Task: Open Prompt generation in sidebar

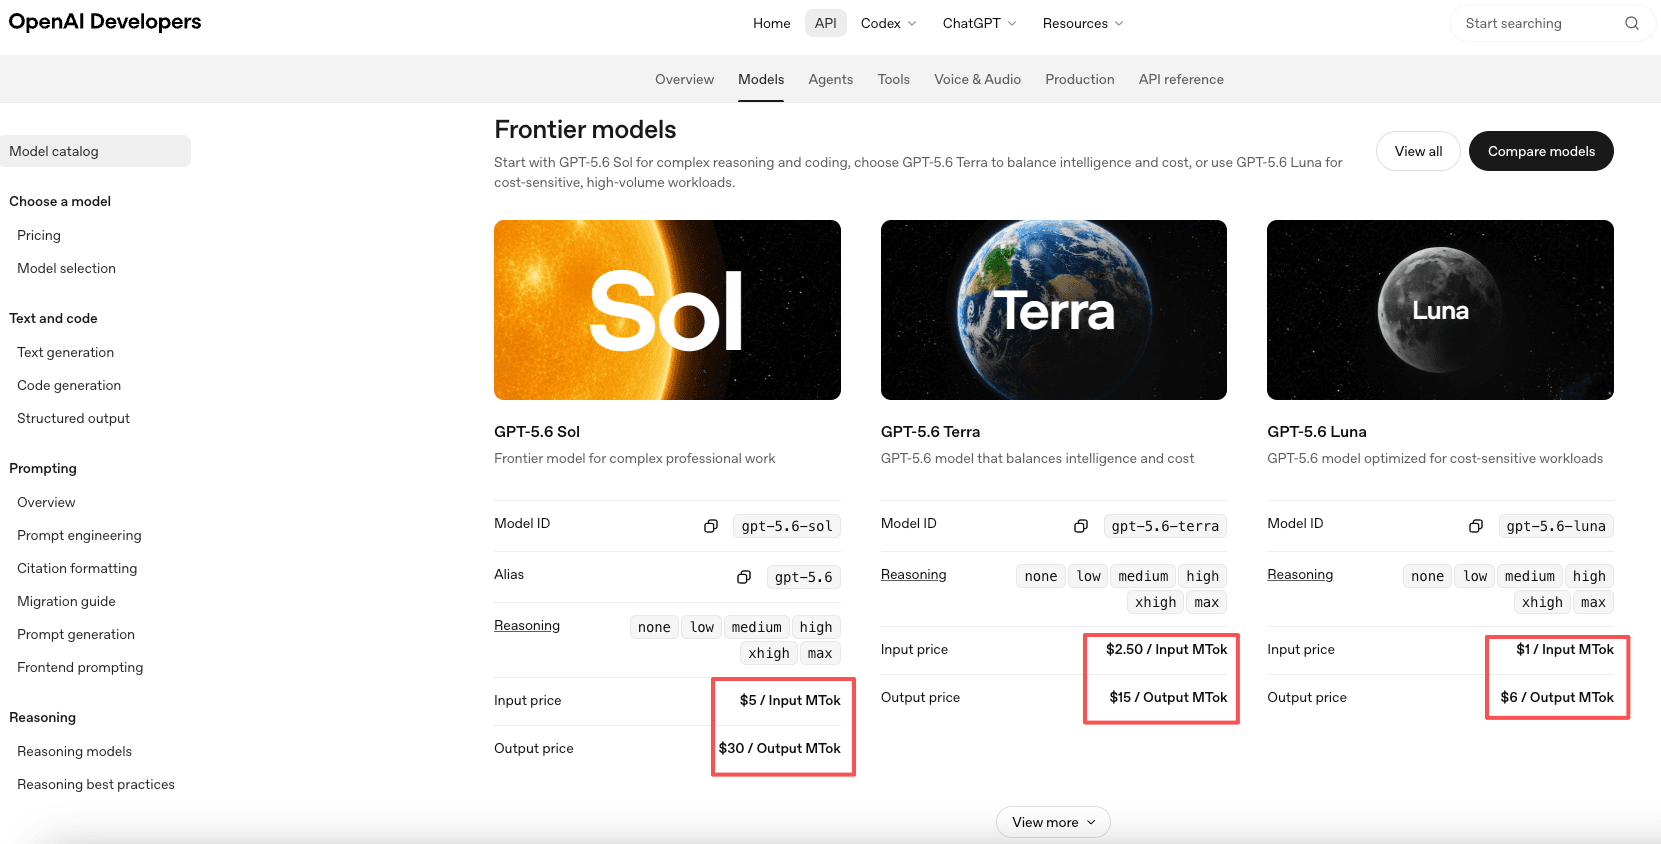Action: pos(76,634)
